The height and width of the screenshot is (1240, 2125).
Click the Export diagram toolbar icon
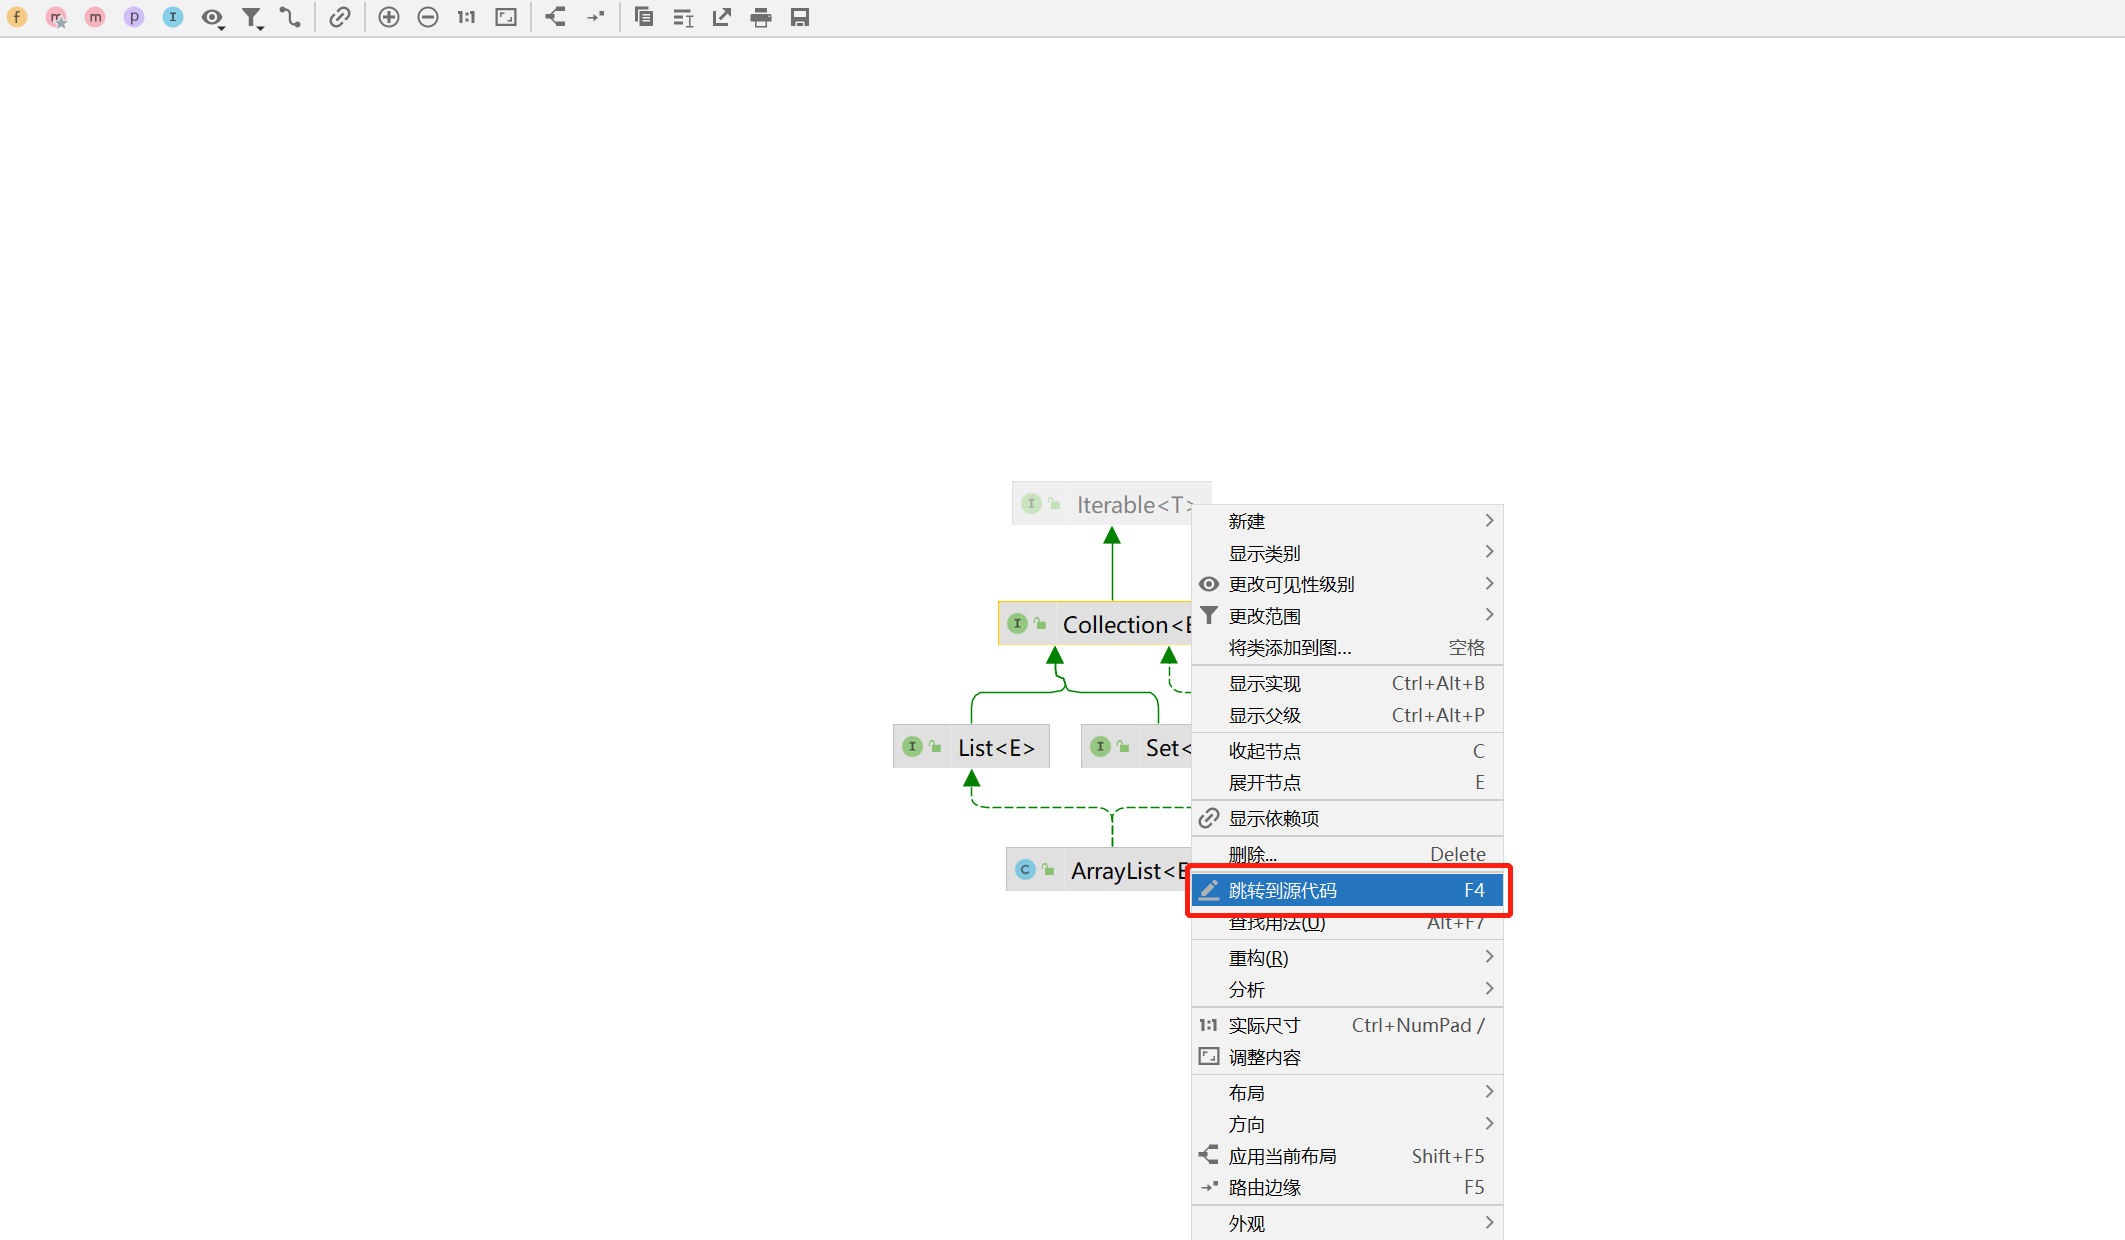722,17
